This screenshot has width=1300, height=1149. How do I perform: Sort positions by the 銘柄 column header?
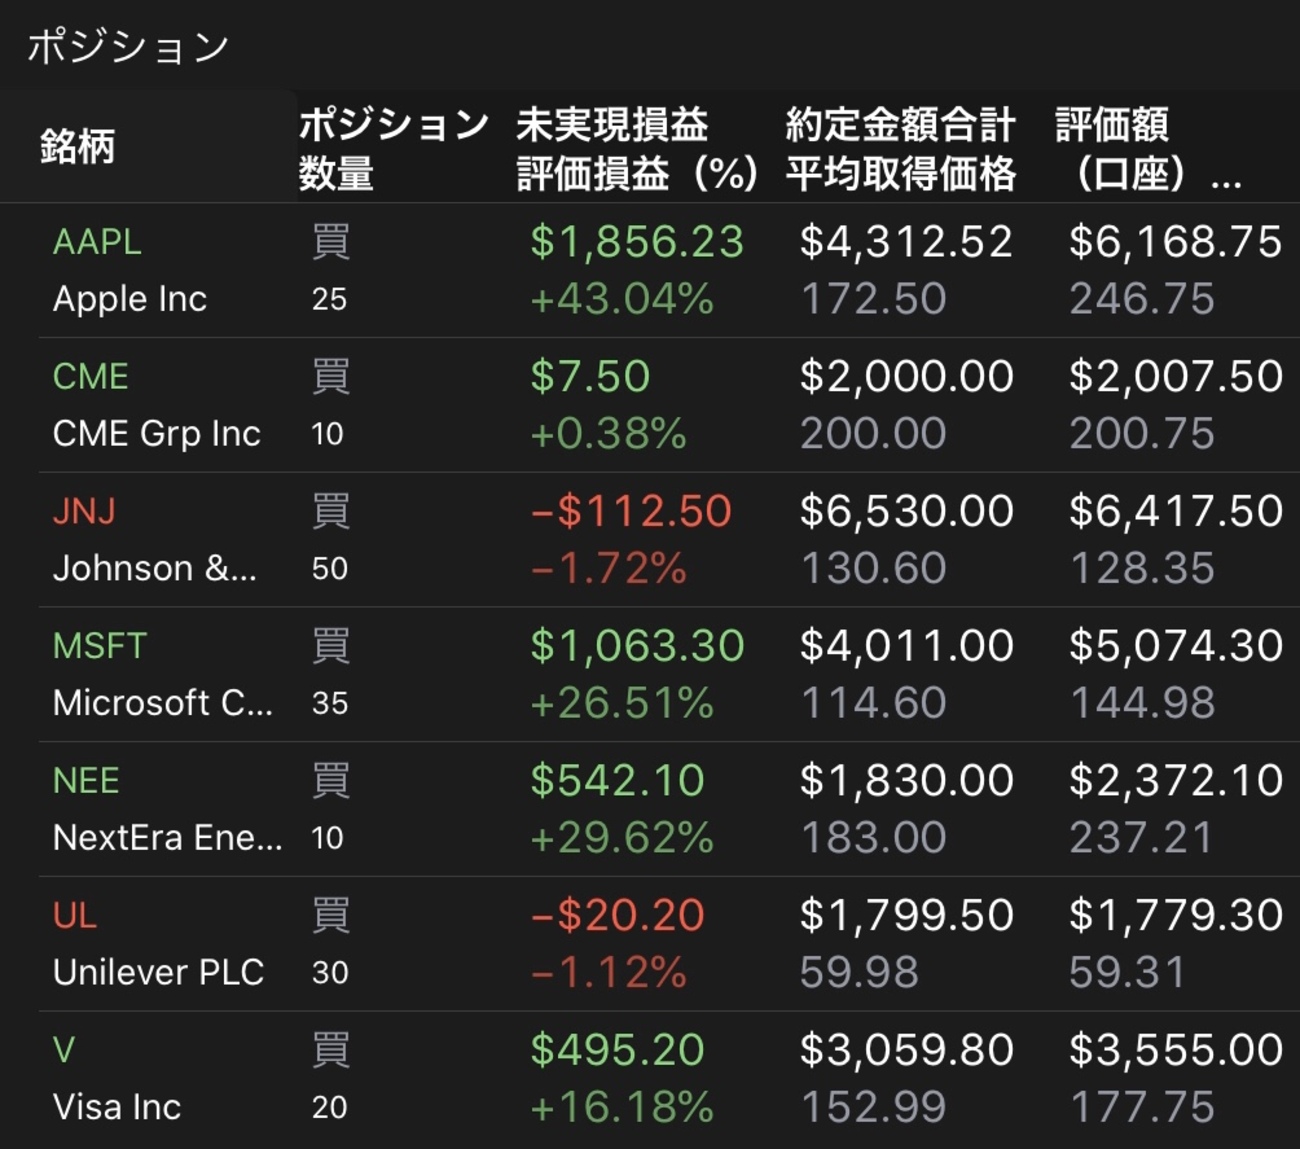click(x=77, y=146)
